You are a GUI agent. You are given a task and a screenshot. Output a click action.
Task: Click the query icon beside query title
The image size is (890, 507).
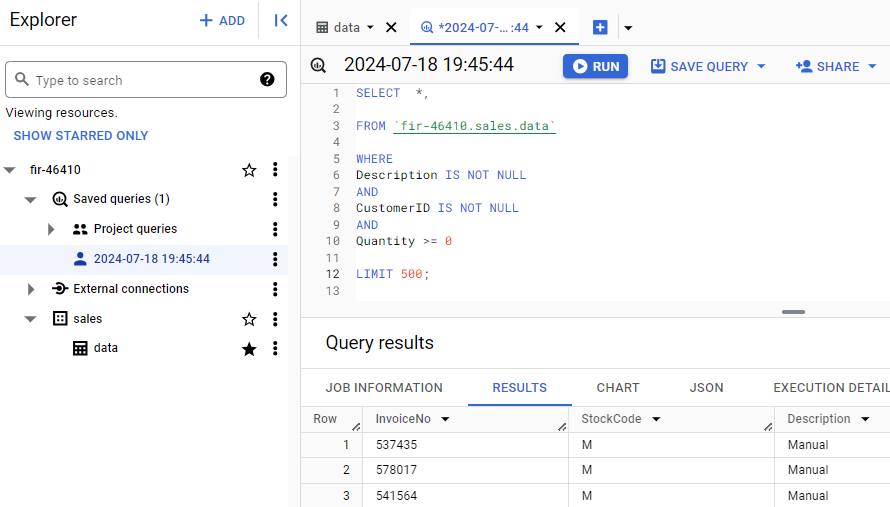(x=318, y=66)
